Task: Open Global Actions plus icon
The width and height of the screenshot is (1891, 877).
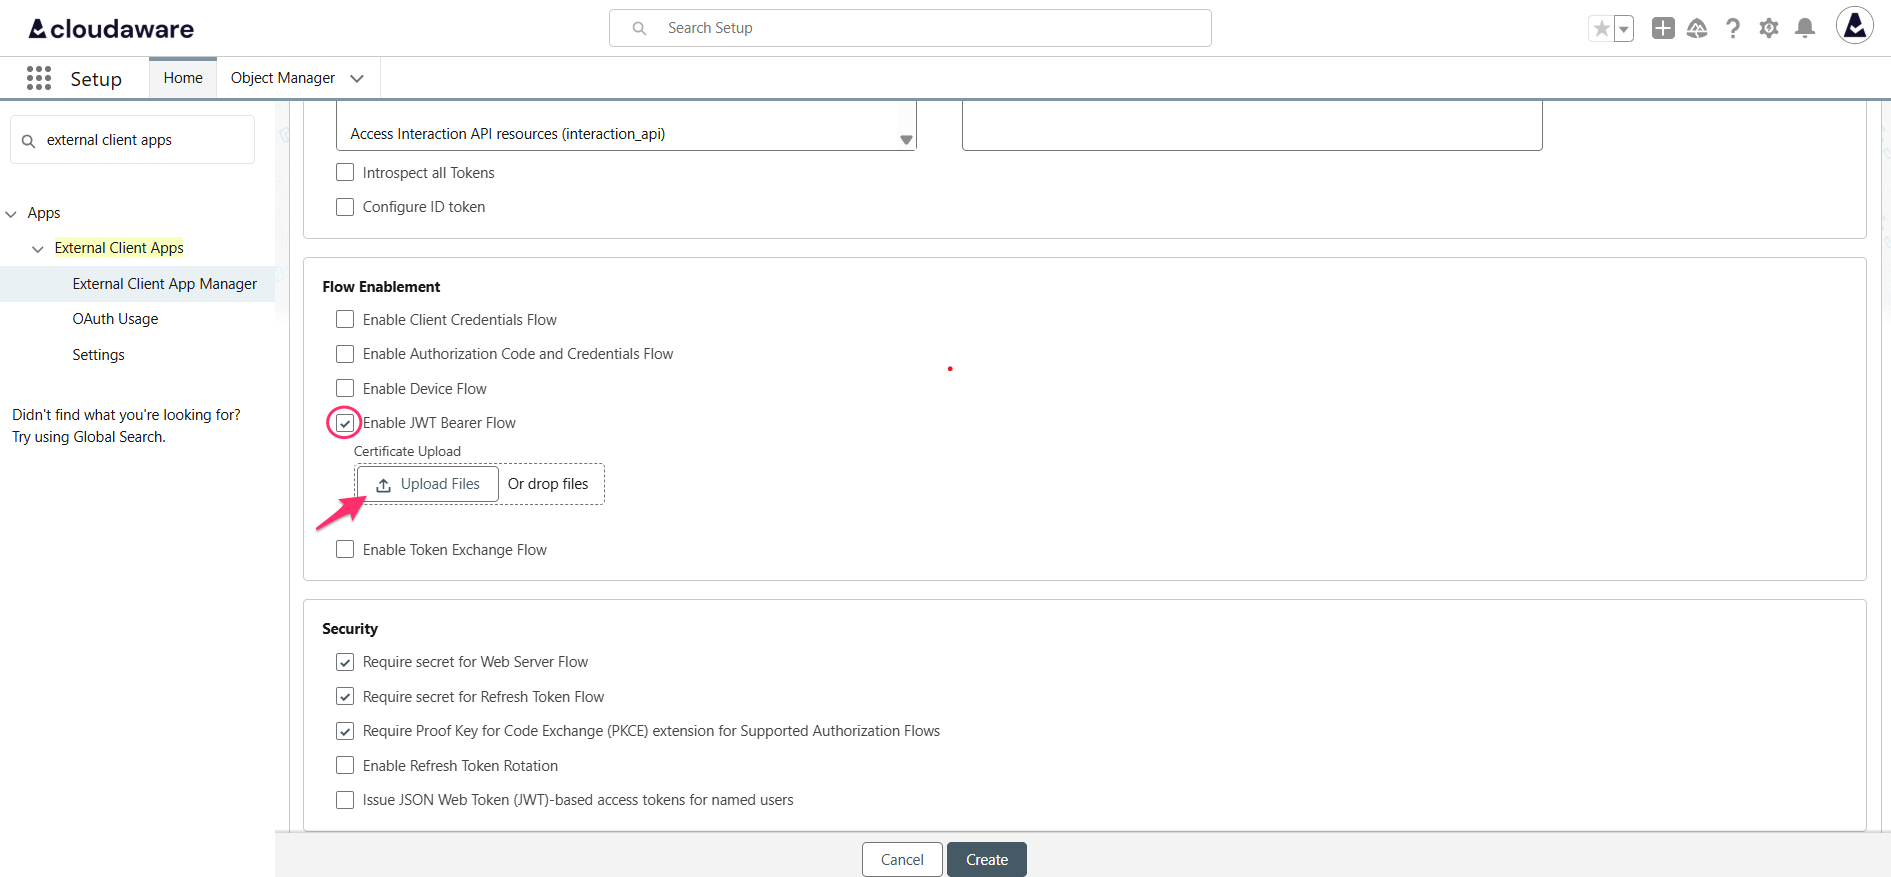Action: click(1662, 29)
